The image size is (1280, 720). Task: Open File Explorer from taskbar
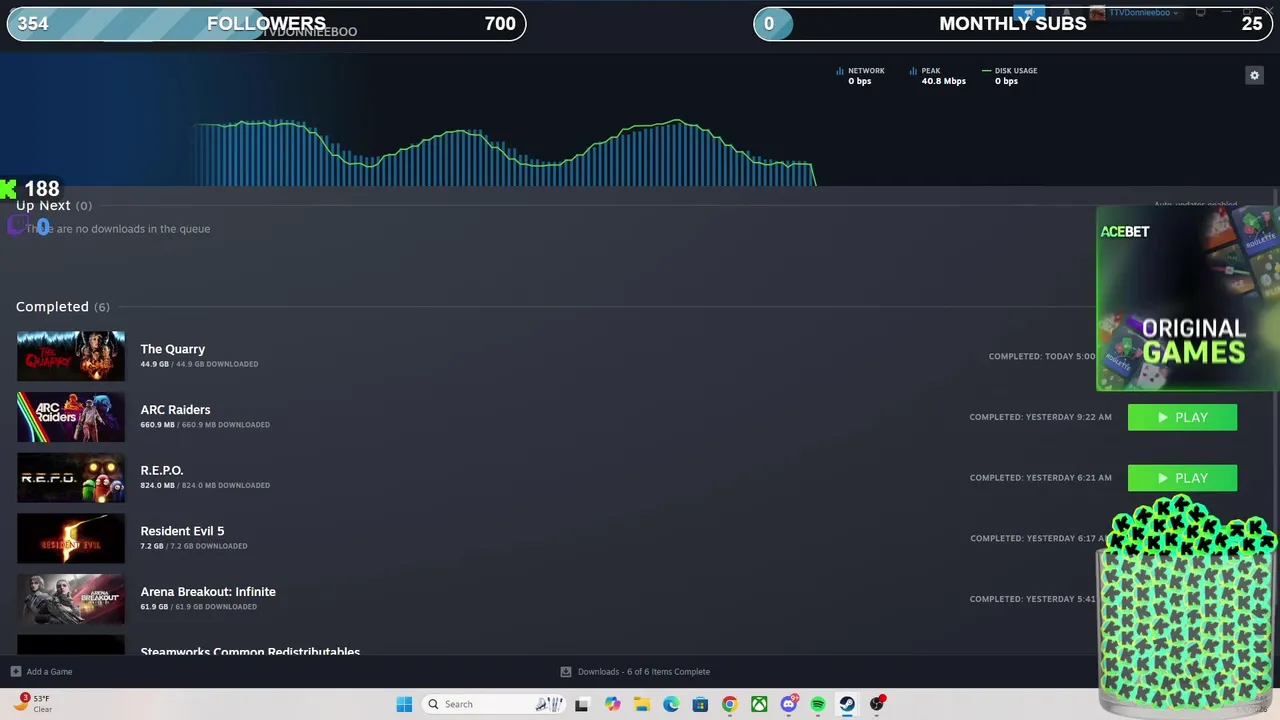coord(642,704)
